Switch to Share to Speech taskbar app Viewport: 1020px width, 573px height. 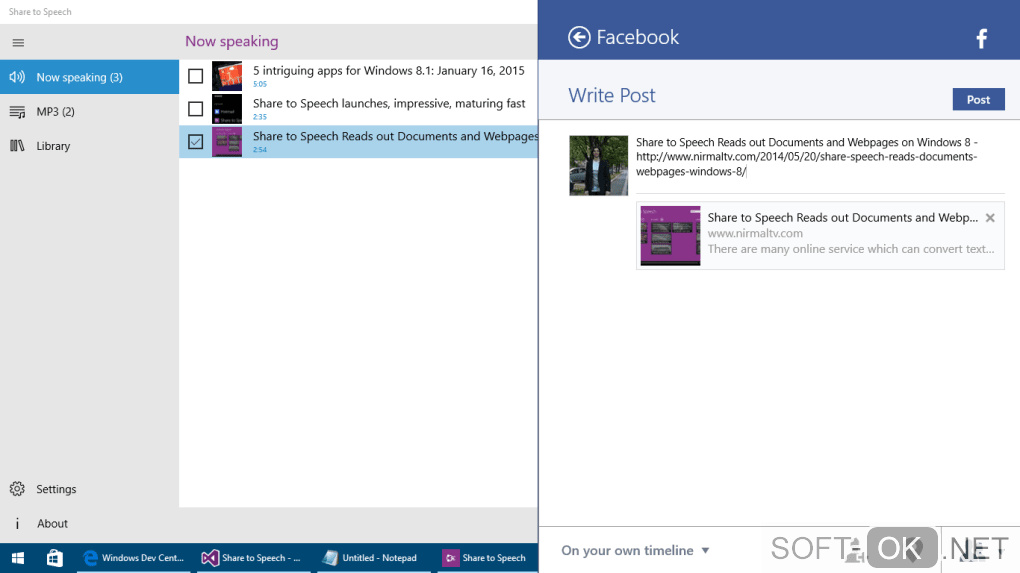tap(485, 558)
